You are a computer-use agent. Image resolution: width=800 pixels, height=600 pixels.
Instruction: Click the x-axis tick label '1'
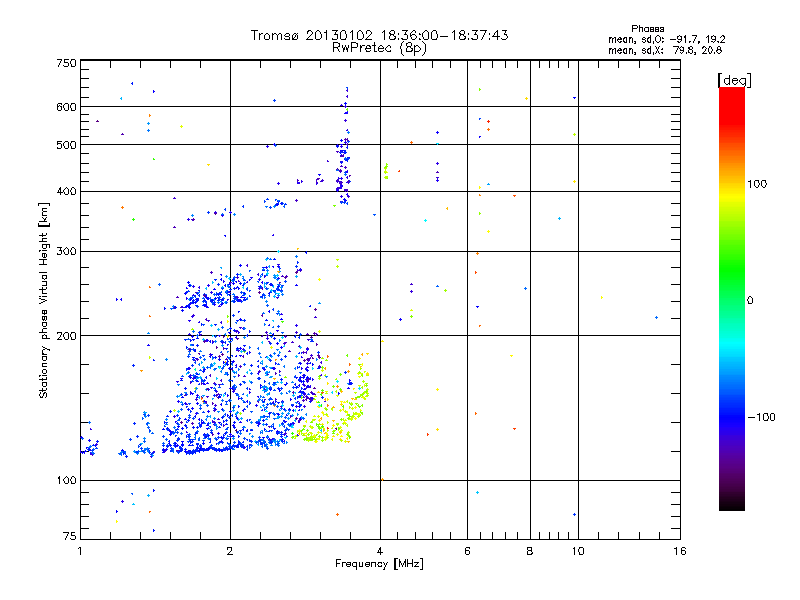tap(80, 551)
